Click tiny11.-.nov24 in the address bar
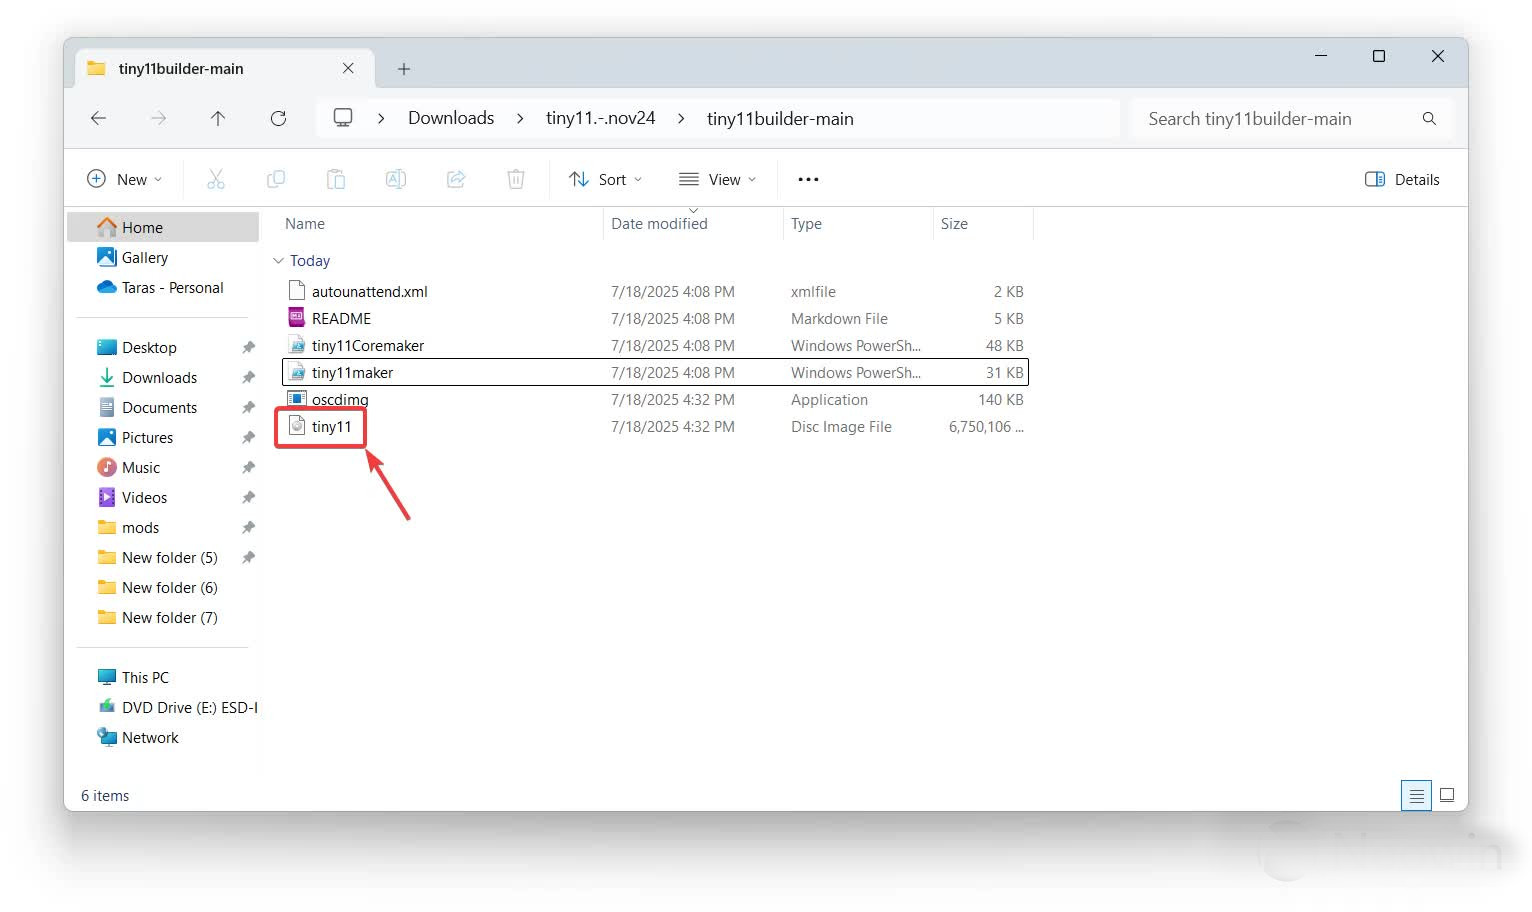The height and width of the screenshot is (912, 1532). 600,118
